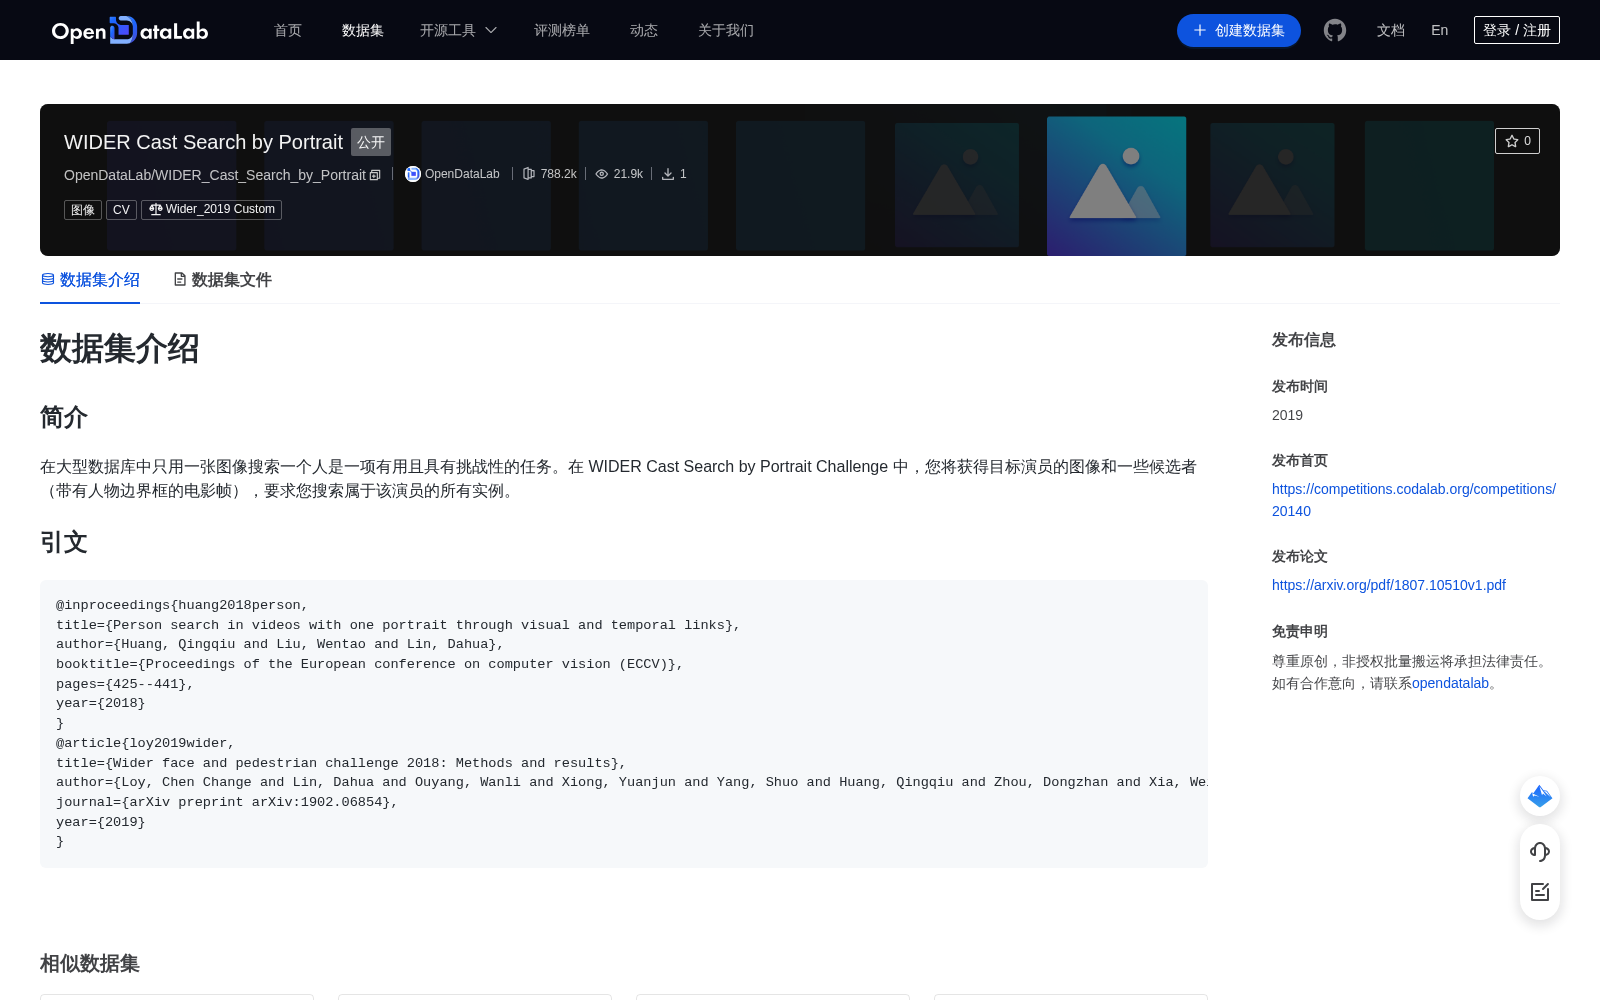The width and height of the screenshot is (1600, 1000).
Task: Click the download count icon
Action: [x=668, y=174]
